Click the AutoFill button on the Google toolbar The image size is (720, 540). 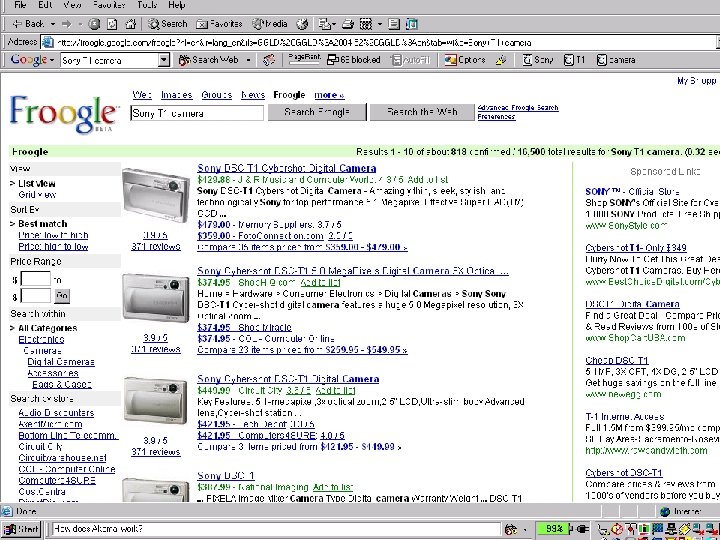pos(411,60)
